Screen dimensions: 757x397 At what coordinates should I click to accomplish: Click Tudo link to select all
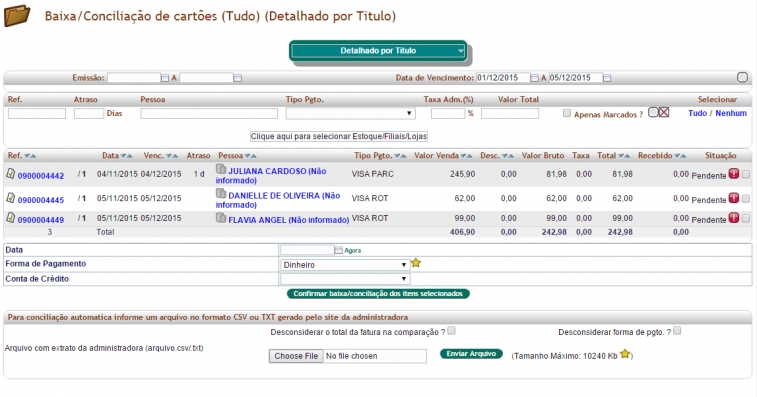697,113
